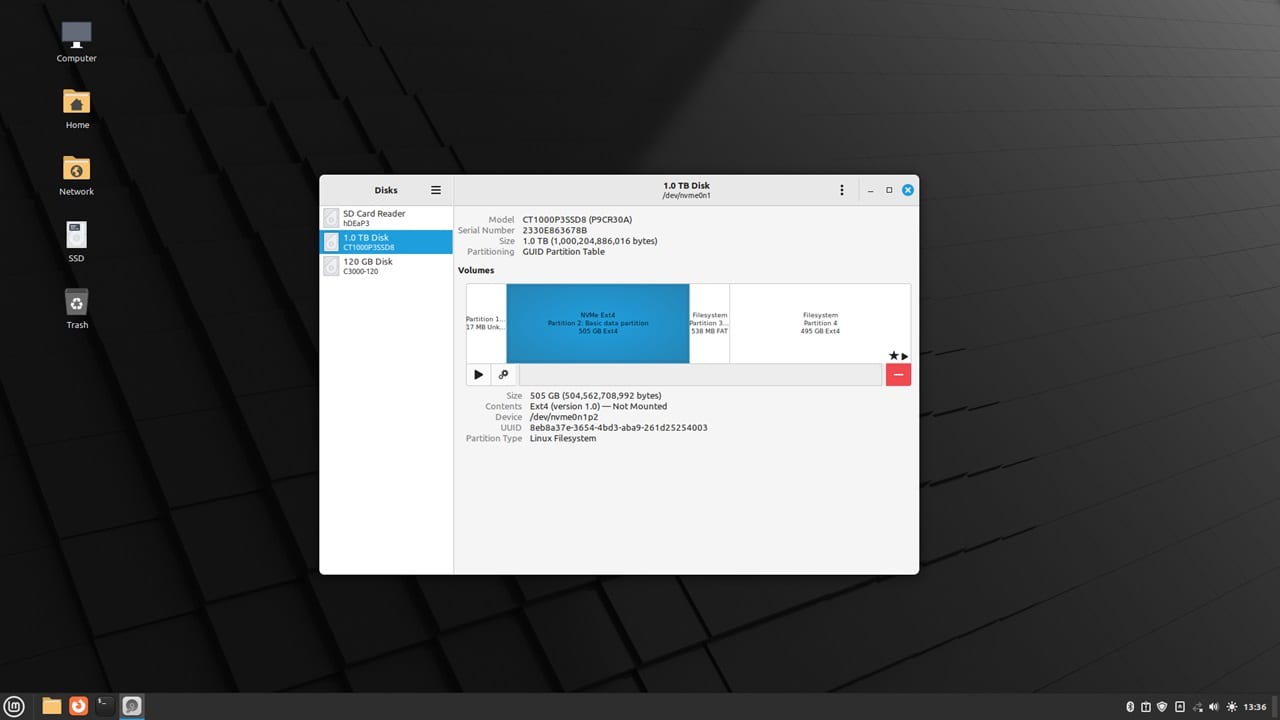This screenshot has width=1280, height=720.
Task: Open additional partition options via the gear icon
Action: 504,374
